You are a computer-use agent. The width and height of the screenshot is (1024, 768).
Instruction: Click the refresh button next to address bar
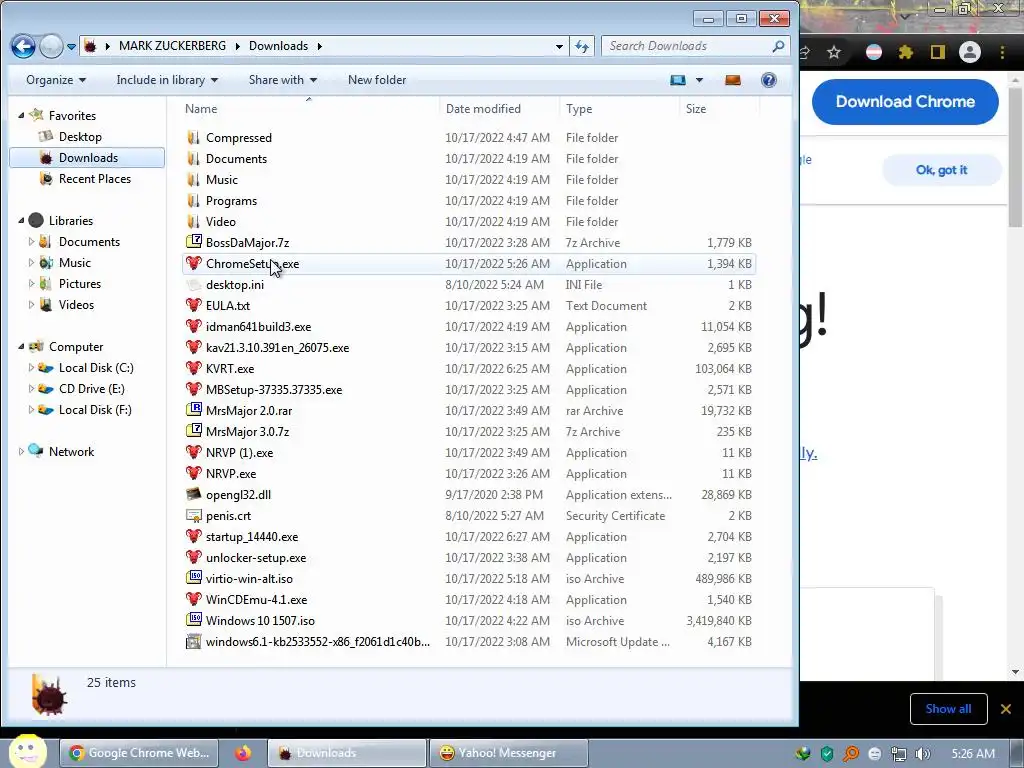pyautogui.click(x=582, y=46)
